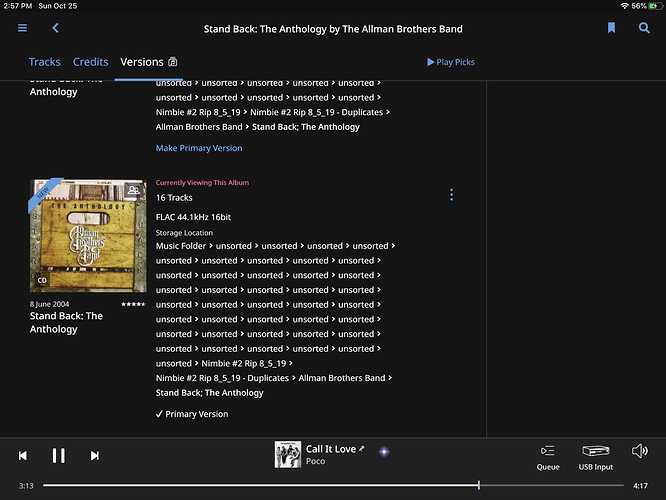Click the Primary Version checkmark label

[192, 414]
